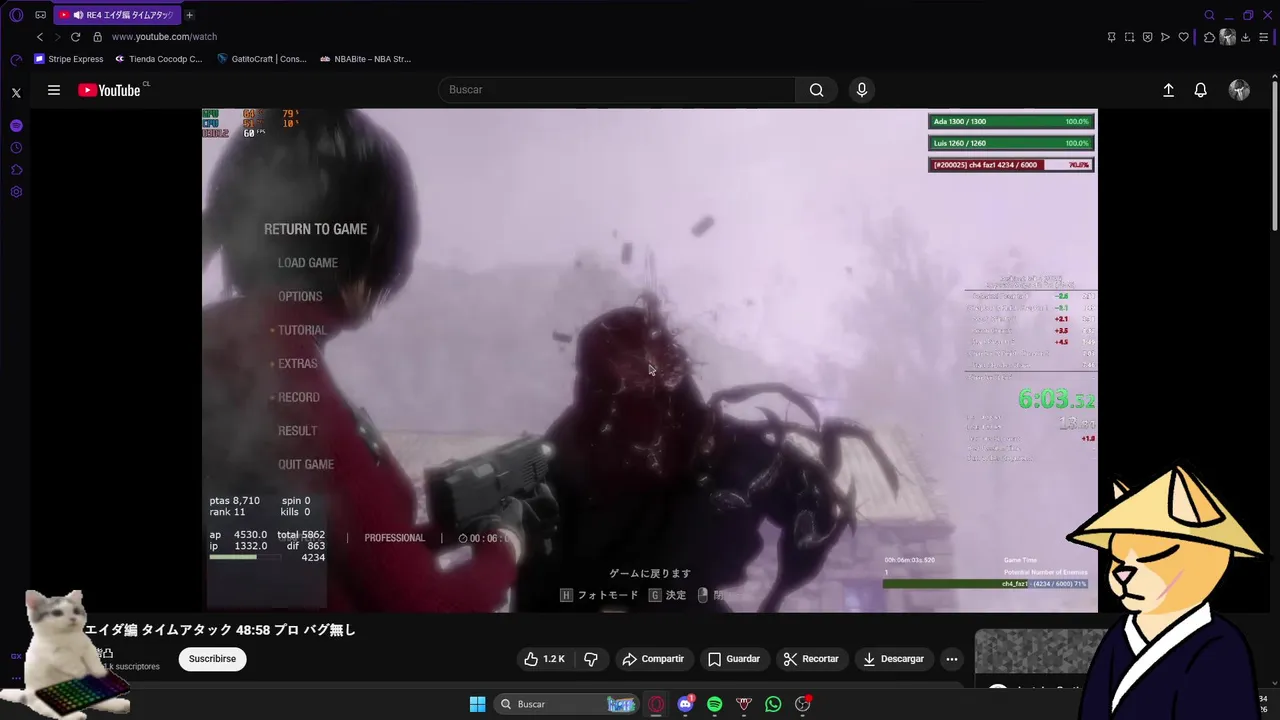Screen dimensions: 1280x720
Task: Download the video with Descargar
Action: (x=893, y=659)
